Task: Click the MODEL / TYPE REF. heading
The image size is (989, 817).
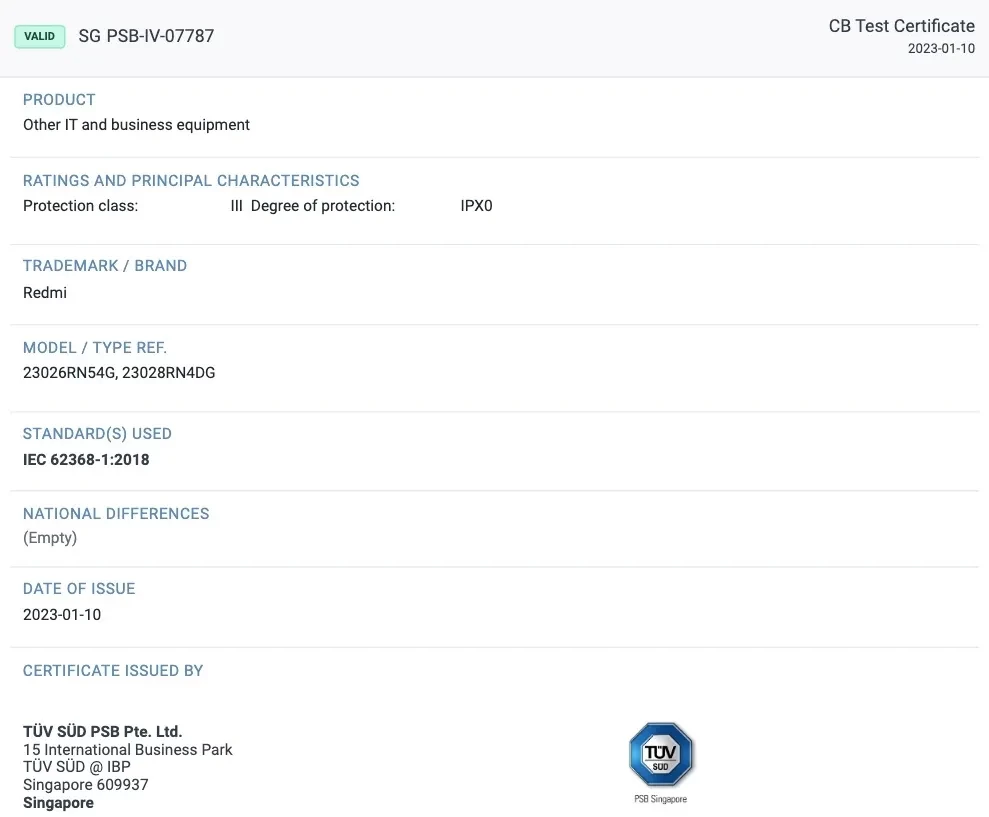Action: click(x=95, y=348)
